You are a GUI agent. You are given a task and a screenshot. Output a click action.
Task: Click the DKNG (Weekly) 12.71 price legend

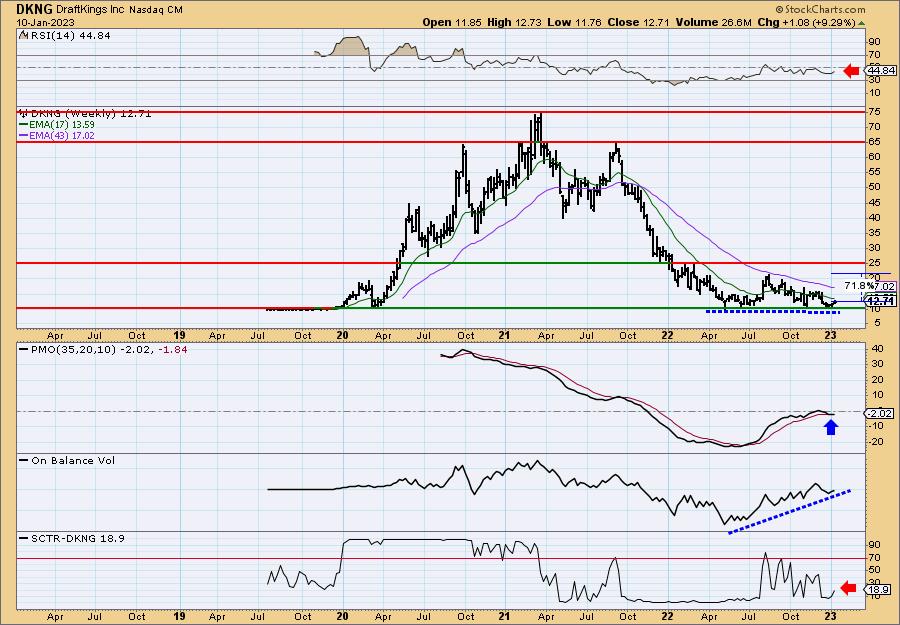(x=91, y=114)
